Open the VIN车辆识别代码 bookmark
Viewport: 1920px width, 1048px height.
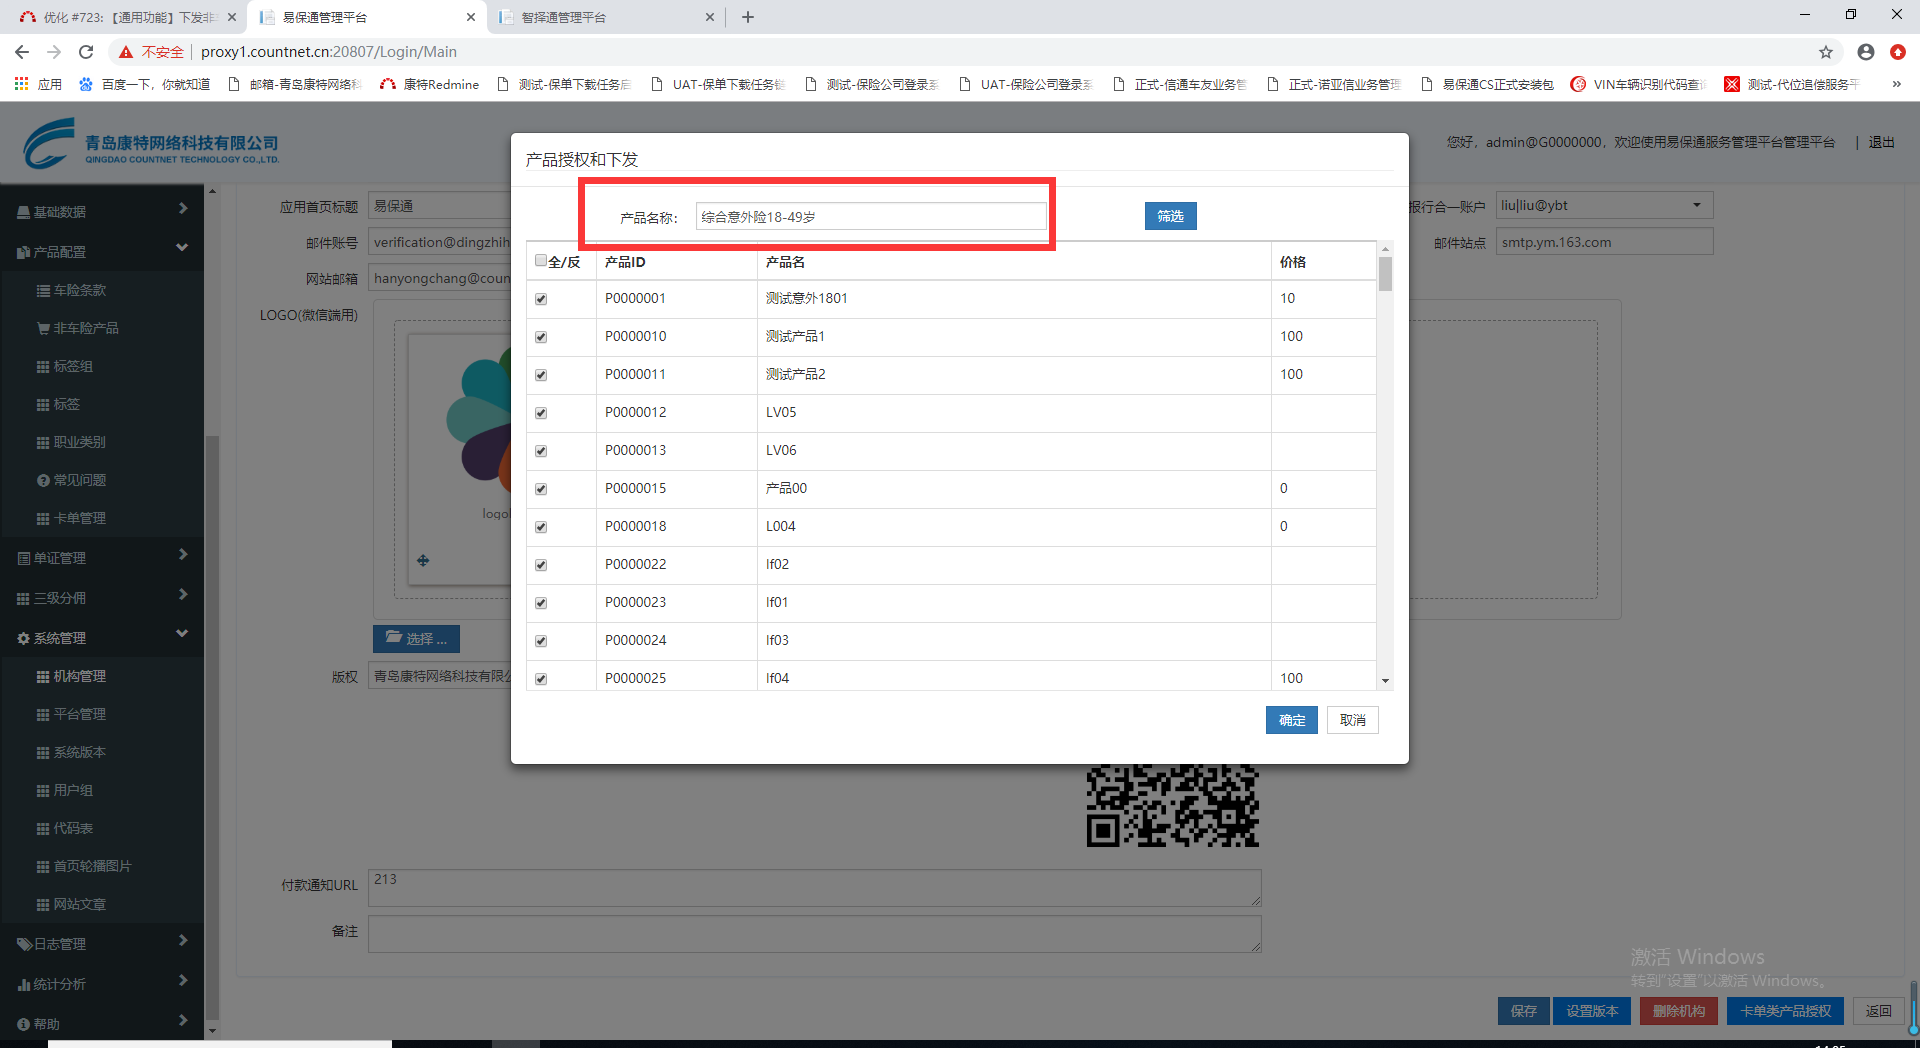click(x=1638, y=84)
